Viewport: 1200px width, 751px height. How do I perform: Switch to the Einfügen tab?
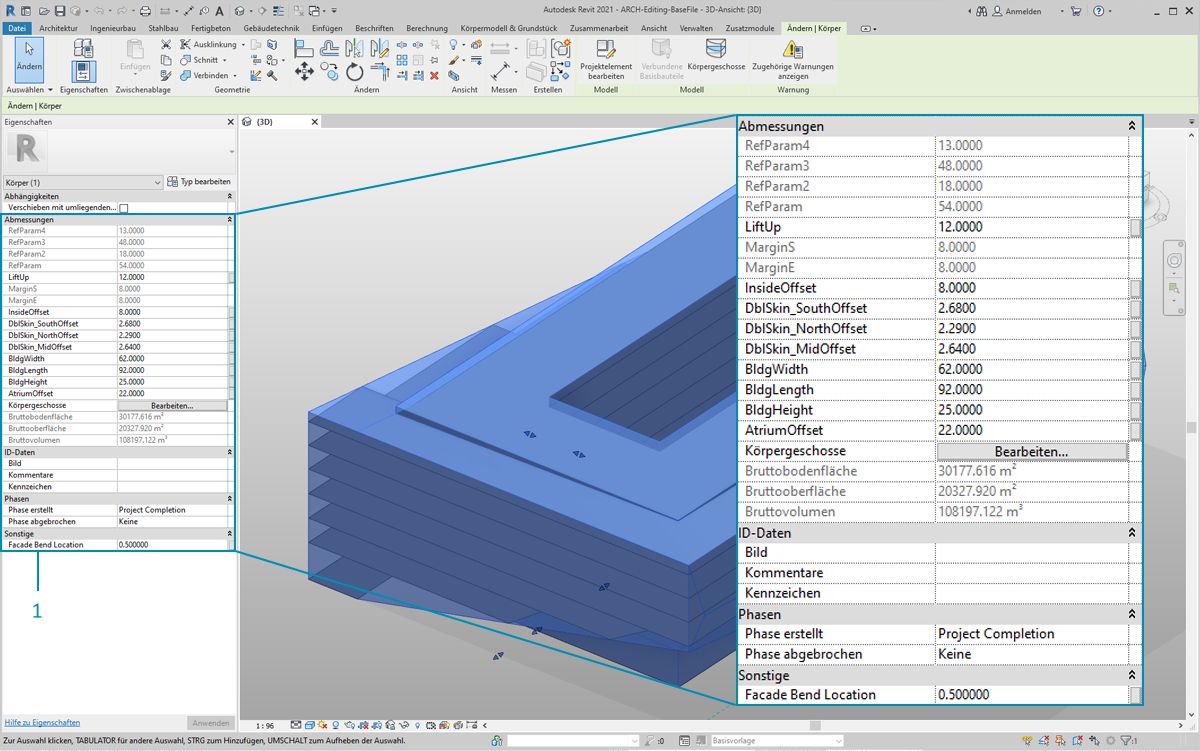coord(327,28)
